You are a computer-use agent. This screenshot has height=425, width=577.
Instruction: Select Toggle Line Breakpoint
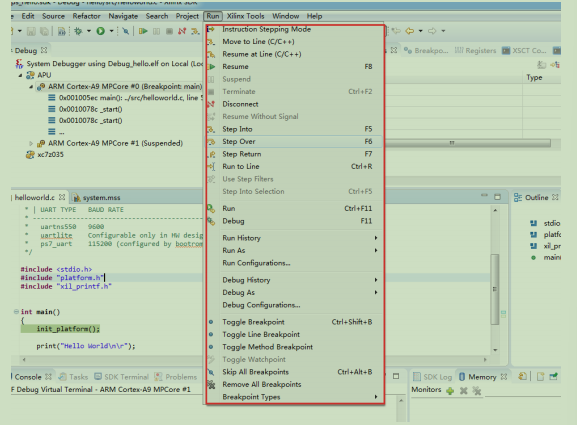click(294, 334)
